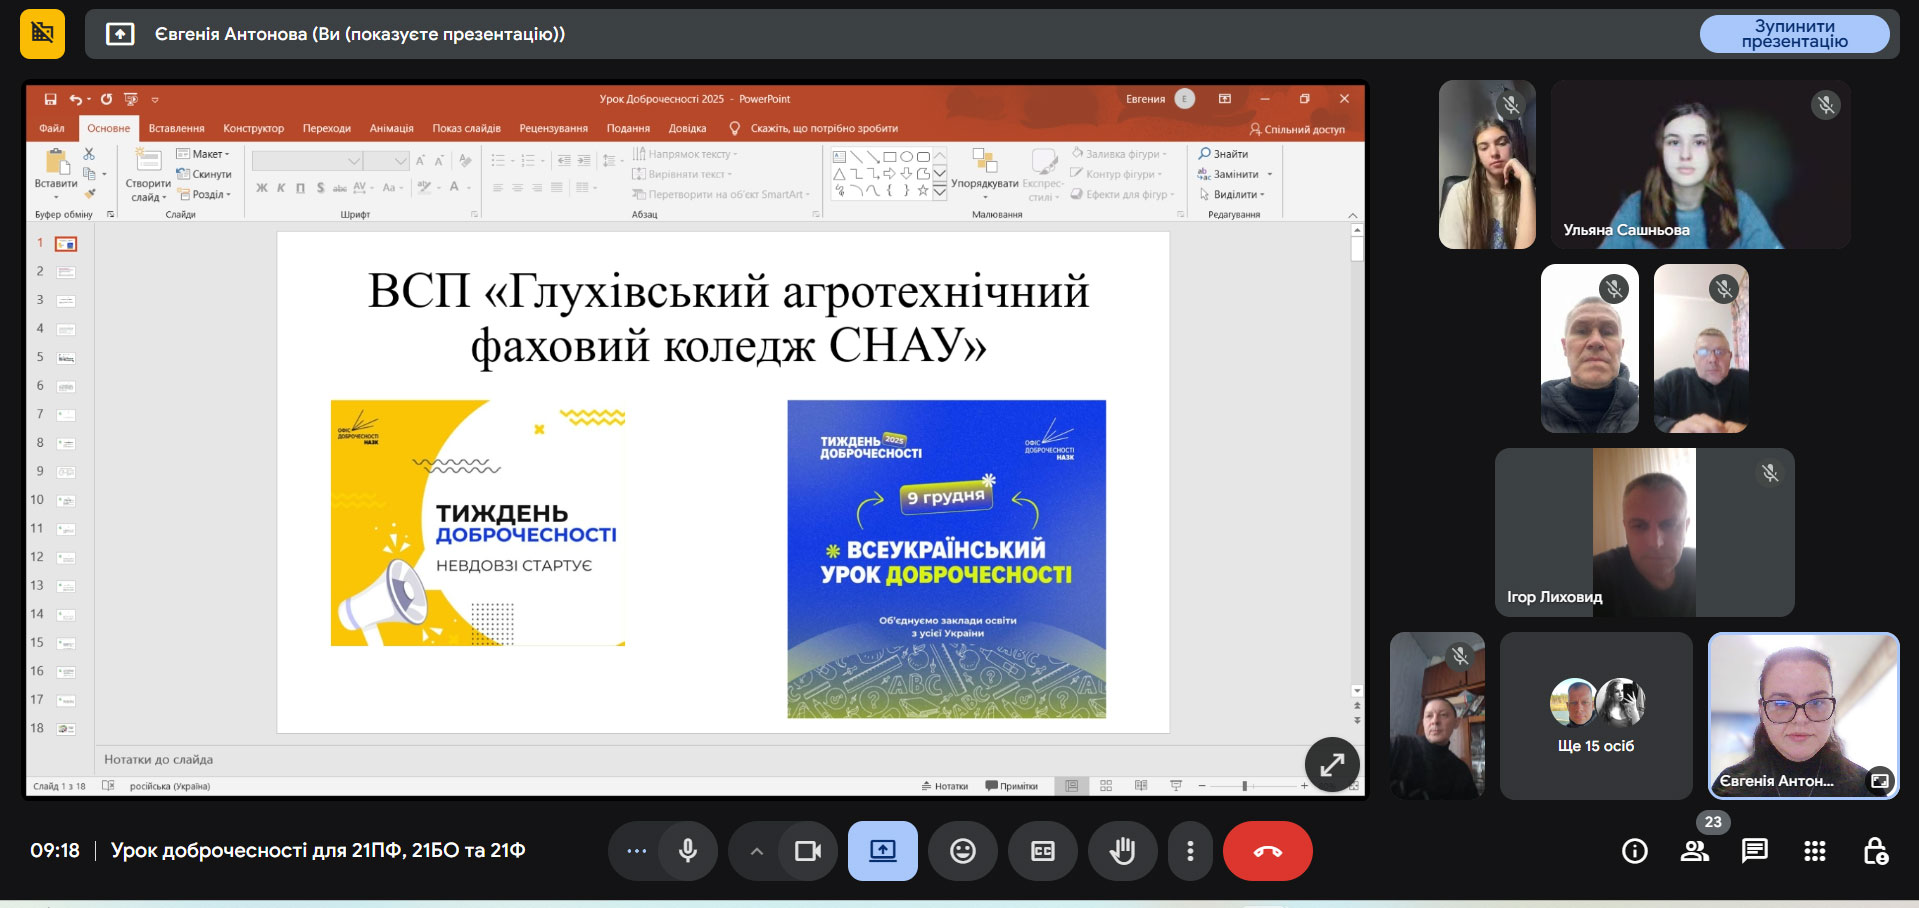The width and height of the screenshot is (1919, 908).
Task: Click the Спільний доступ share button
Action: click(x=1297, y=129)
